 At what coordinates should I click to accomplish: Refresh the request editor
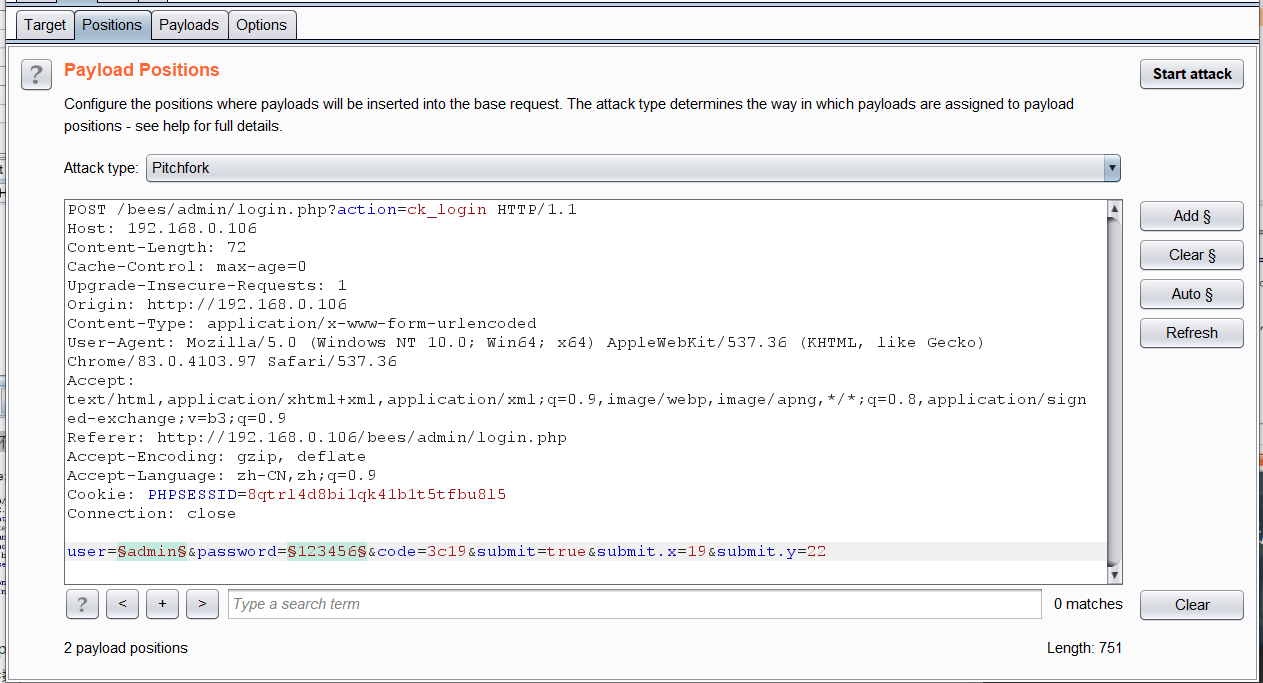pyautogui.click(x=1192, y=333)
